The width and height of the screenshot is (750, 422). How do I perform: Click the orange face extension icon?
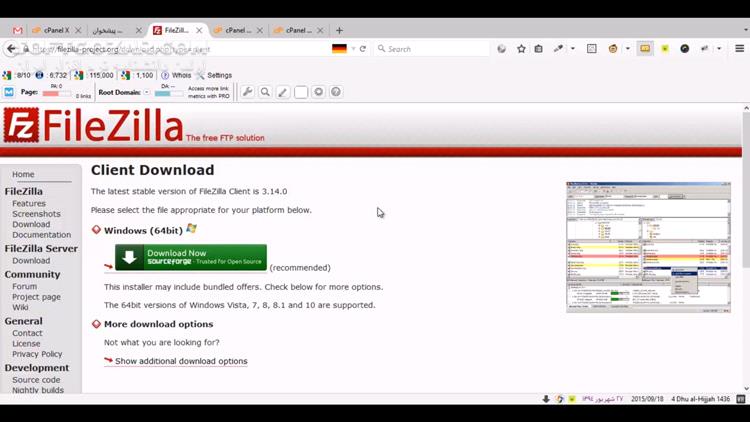613,49
